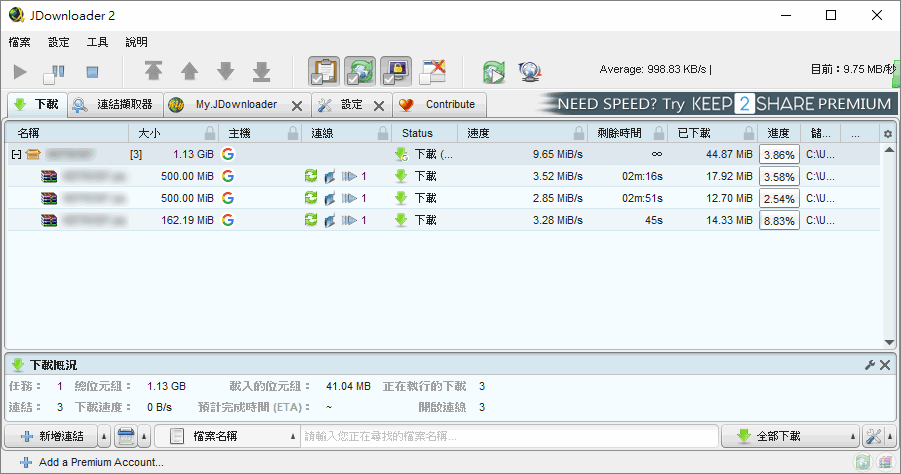Toggle lock icon on 速度 column
Screen dimensions: 901x474
point(579,133)
